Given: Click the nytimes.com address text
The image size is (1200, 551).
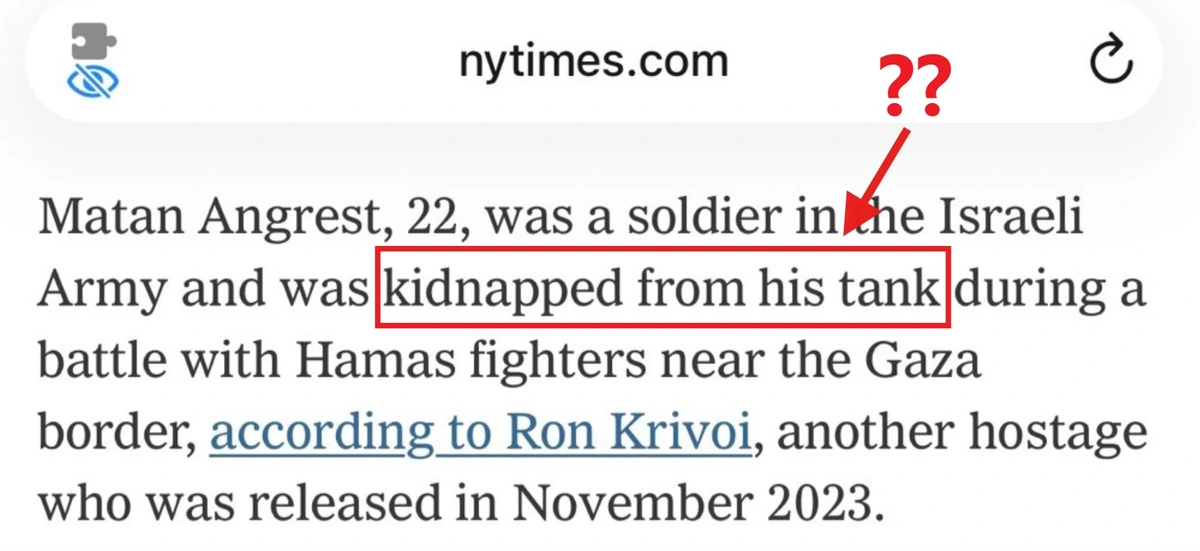Looking at the screenshot, I should (x=593, y=62).
